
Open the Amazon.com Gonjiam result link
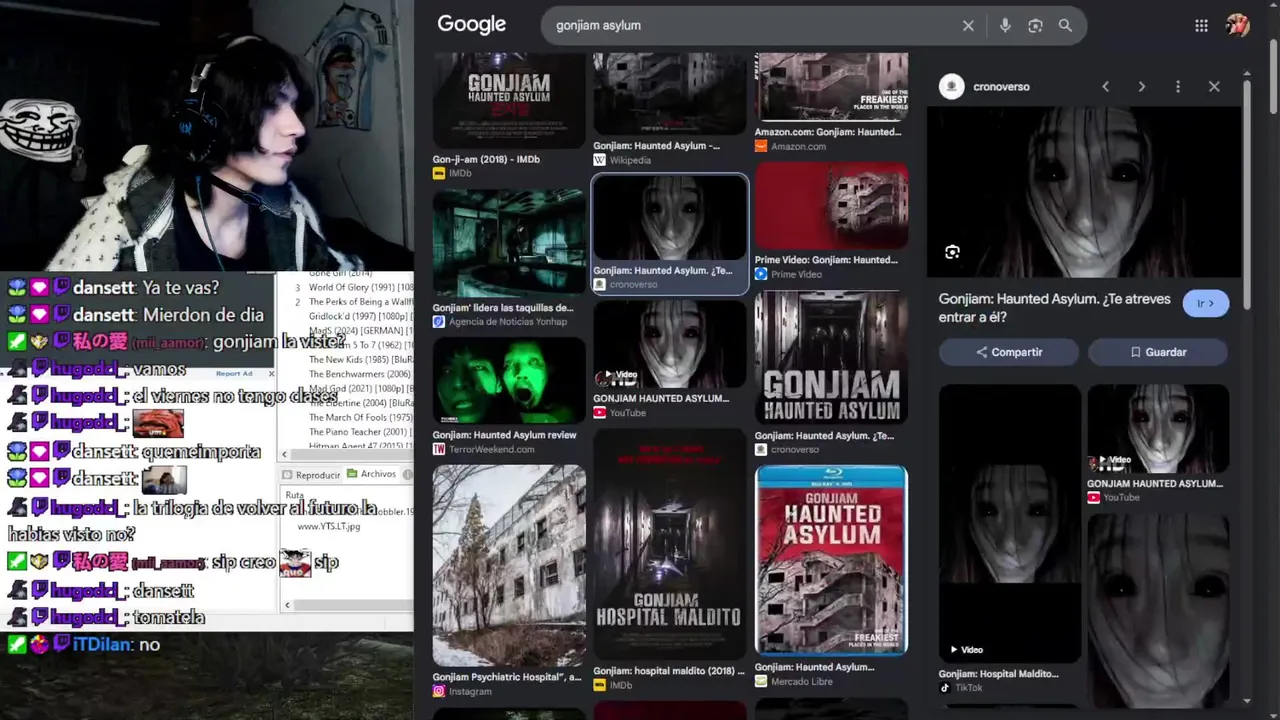coord(828,132)
